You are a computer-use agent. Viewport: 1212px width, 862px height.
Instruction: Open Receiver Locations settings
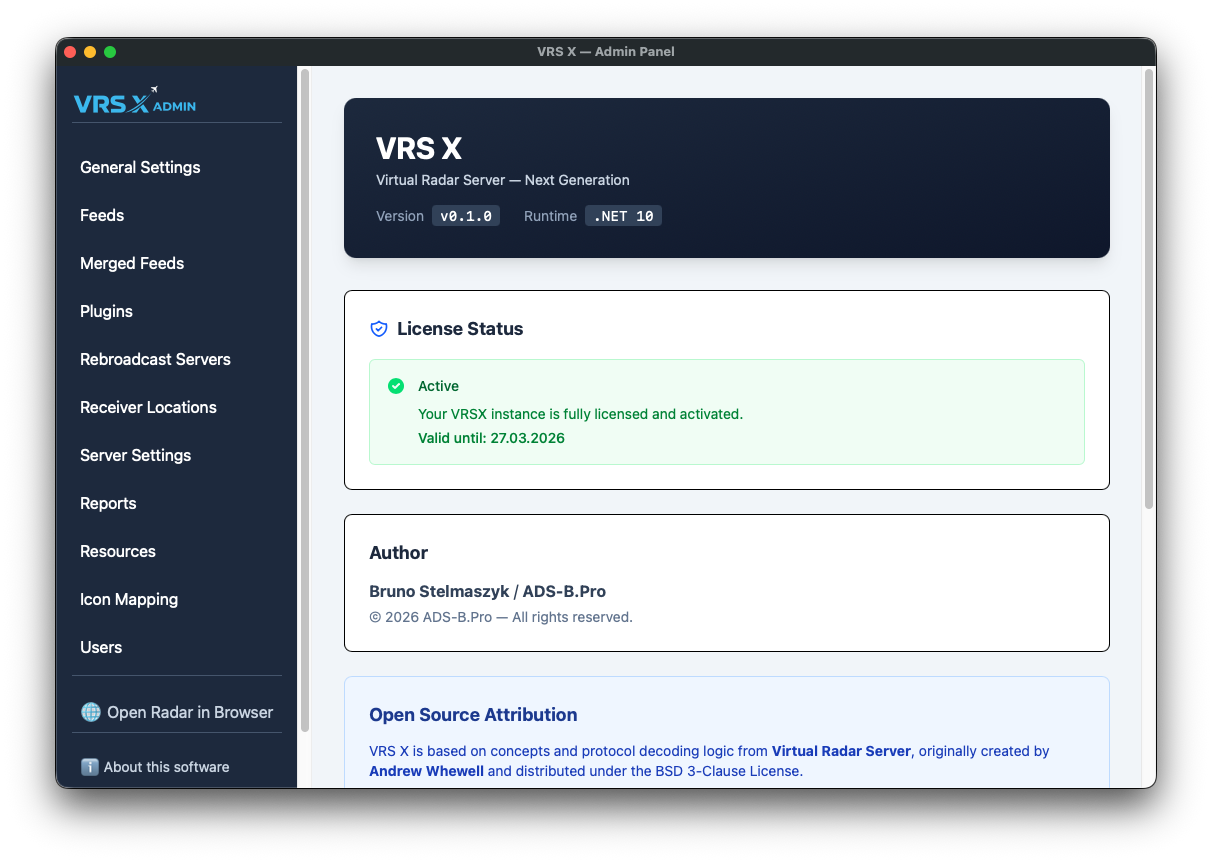(x=148, y=407)
